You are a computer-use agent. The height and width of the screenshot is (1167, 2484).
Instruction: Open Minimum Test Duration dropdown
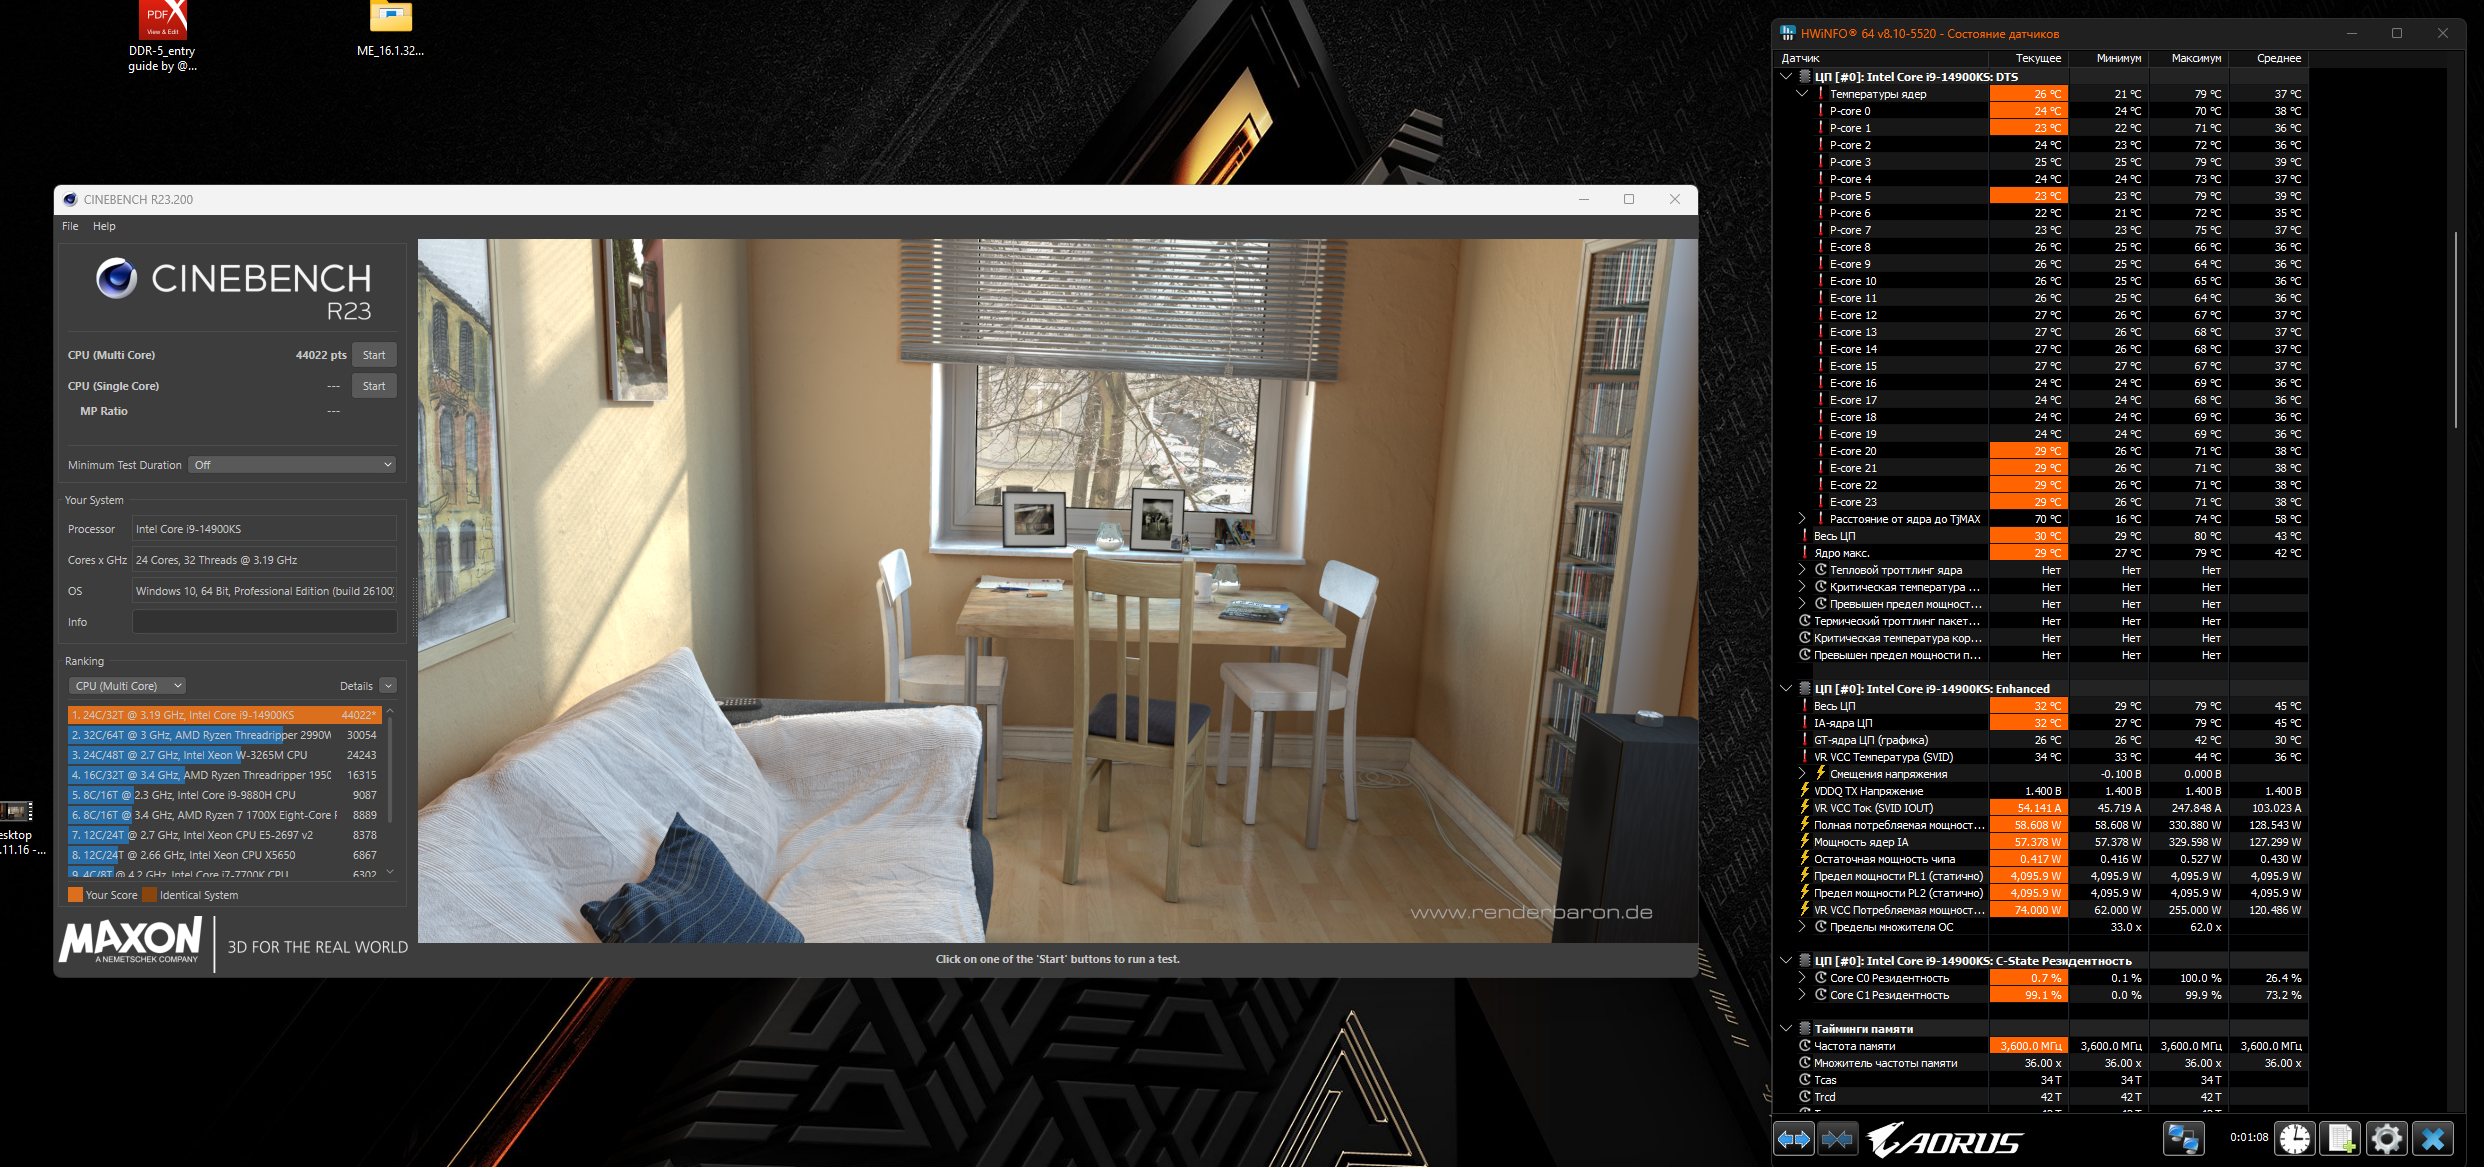coord(292,465)
